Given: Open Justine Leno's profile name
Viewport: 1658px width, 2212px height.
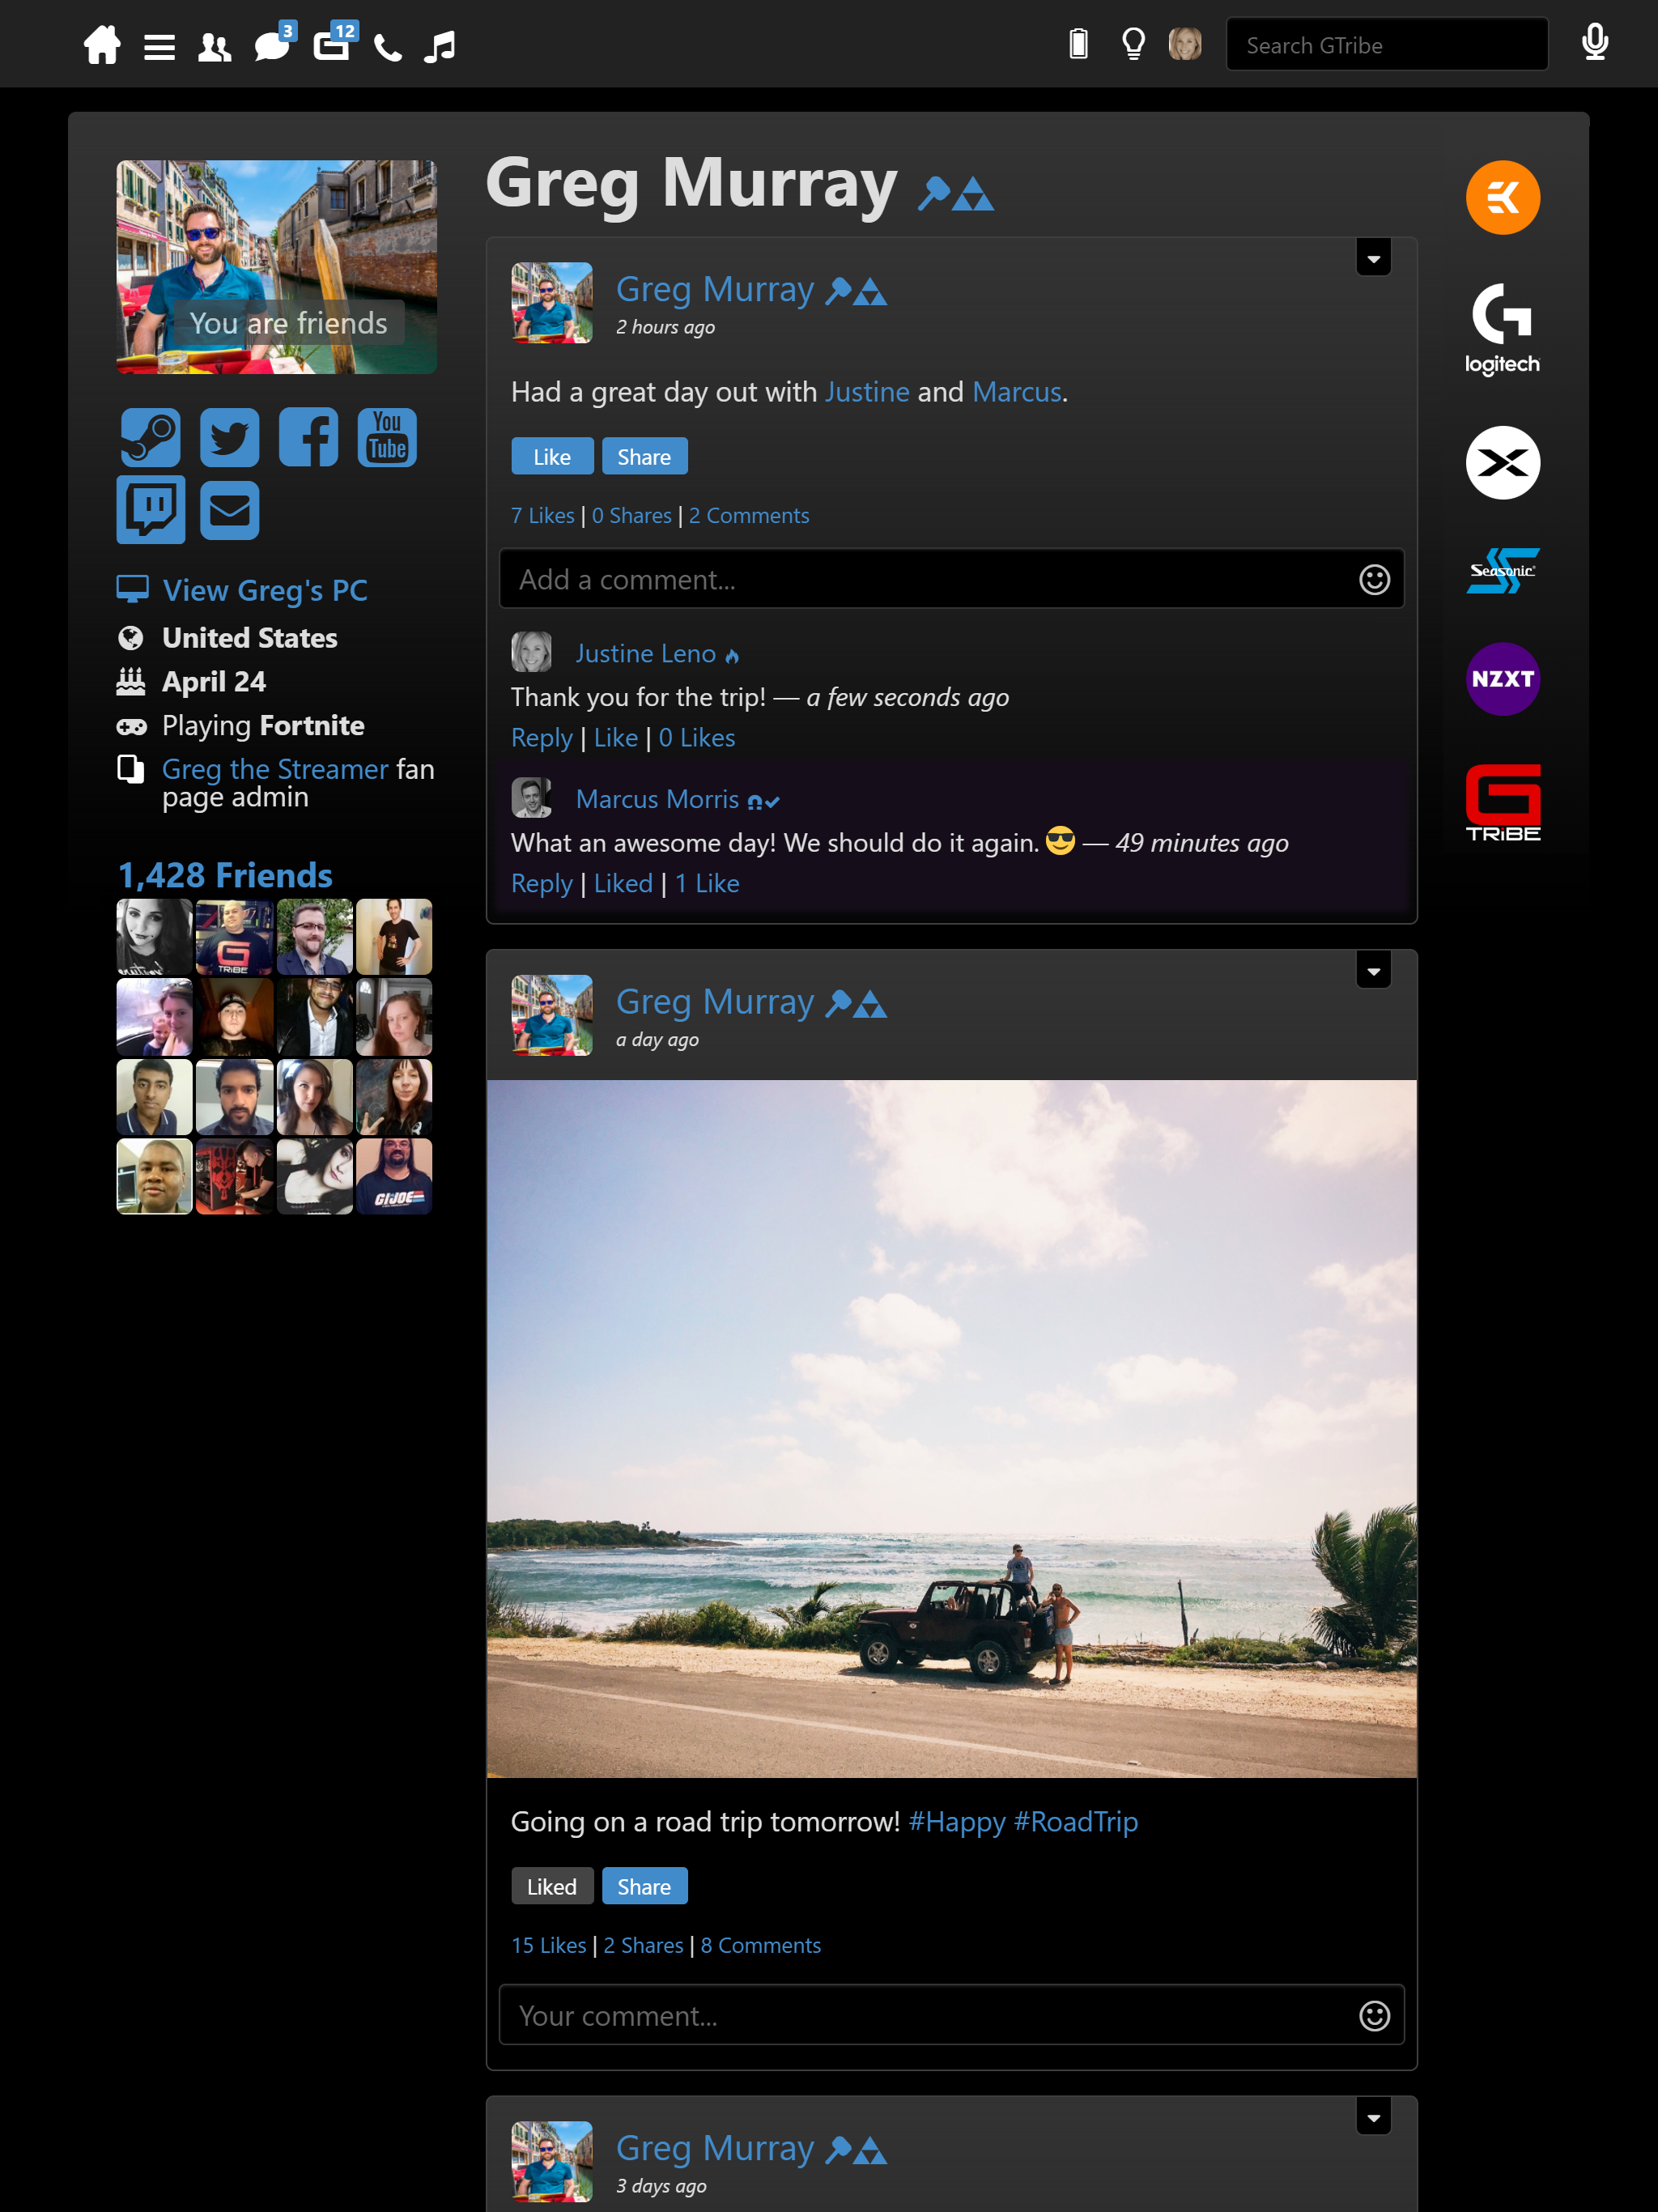Looking at the screenshot, I should click(x=645, y=654).
